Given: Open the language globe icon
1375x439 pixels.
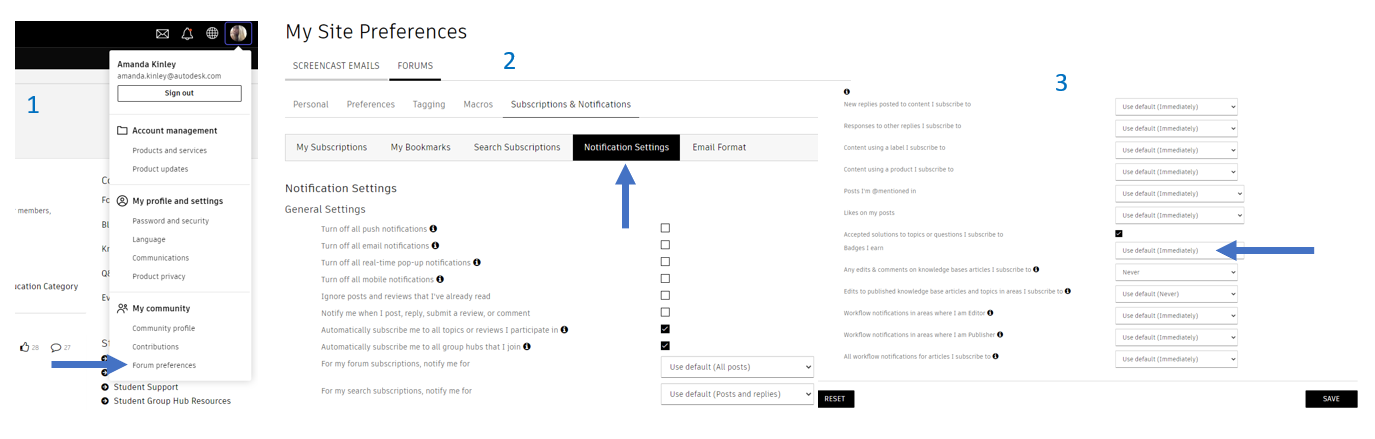Looking at the screenshot, I should click(x=213, y=34).
